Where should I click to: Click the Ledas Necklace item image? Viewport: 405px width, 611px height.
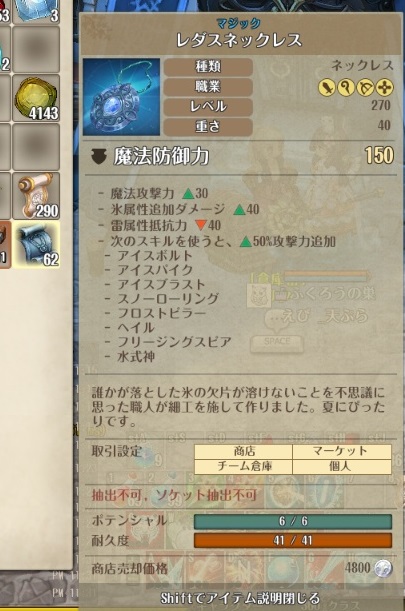tap(121, 97)
